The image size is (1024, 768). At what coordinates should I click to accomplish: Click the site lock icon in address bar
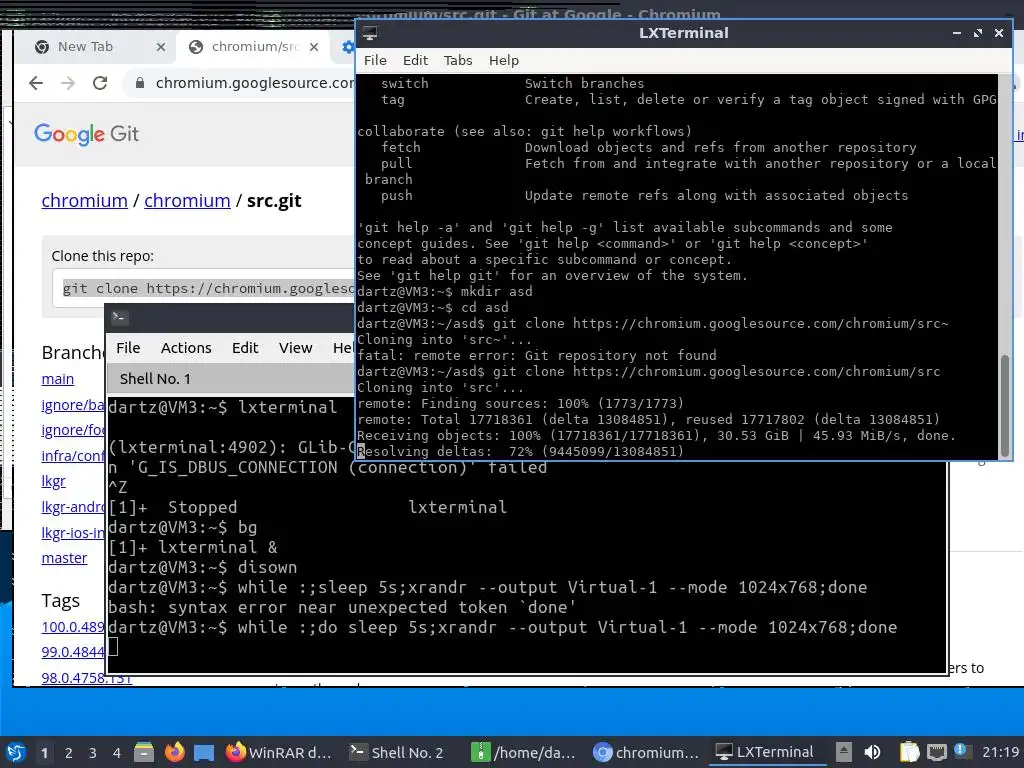pos(139,83)
